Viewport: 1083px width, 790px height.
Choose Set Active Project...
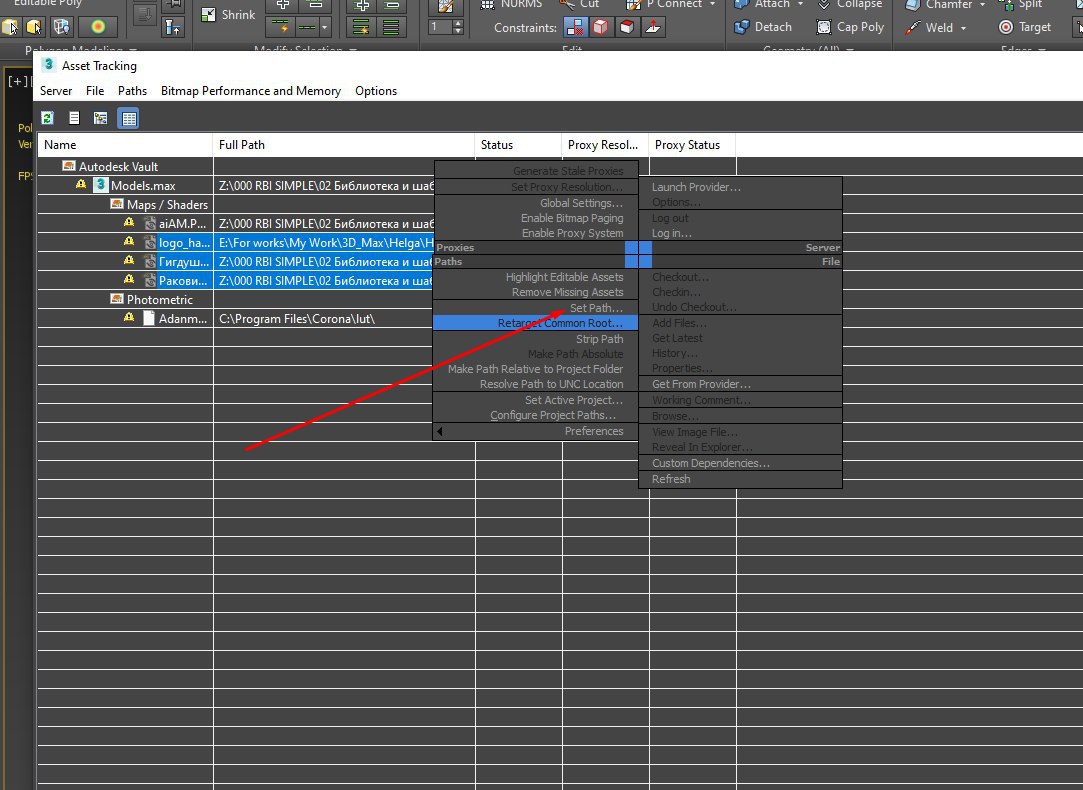click(x=573, y=400)
